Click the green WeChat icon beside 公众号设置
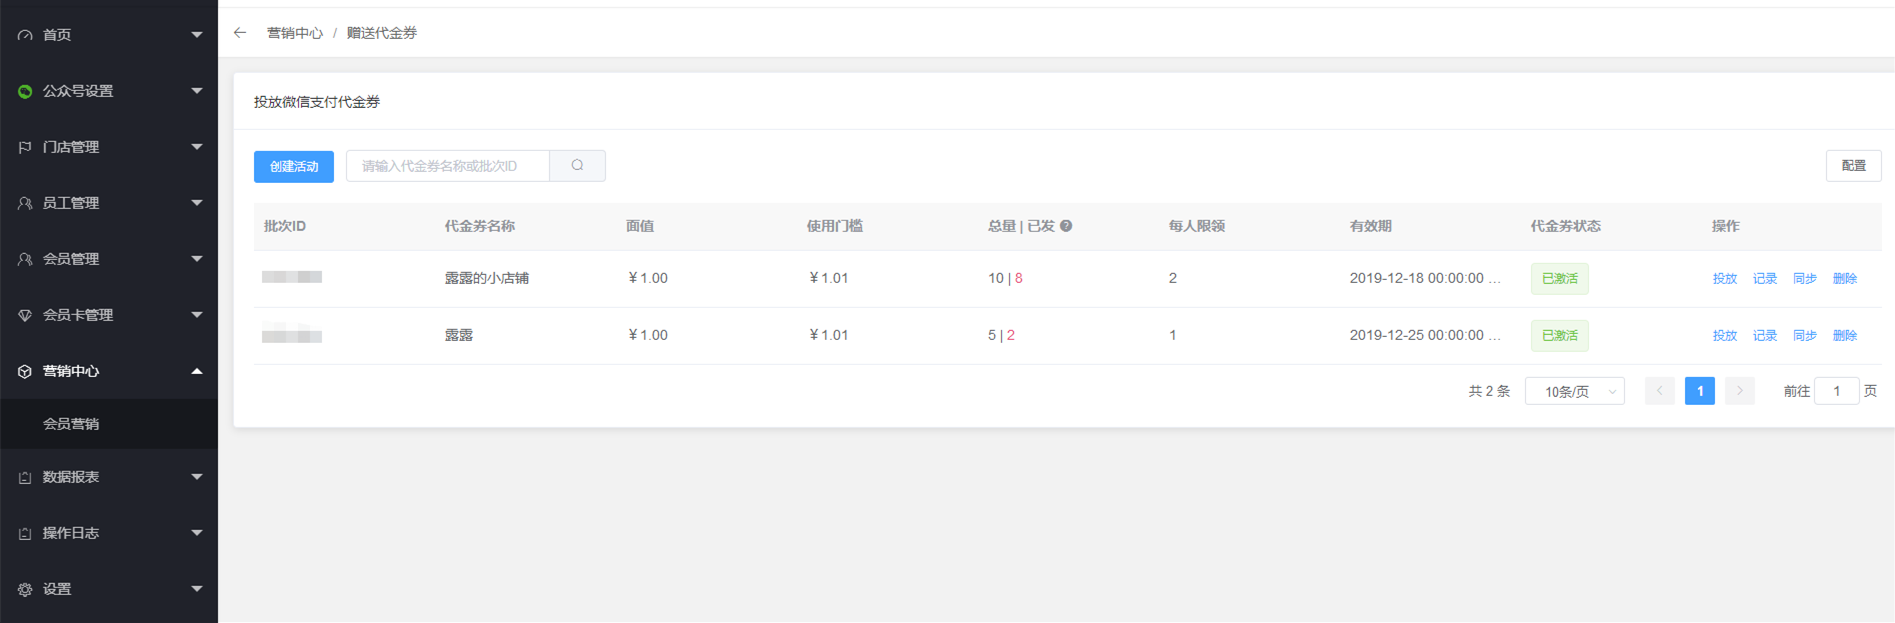 (25, 91)
